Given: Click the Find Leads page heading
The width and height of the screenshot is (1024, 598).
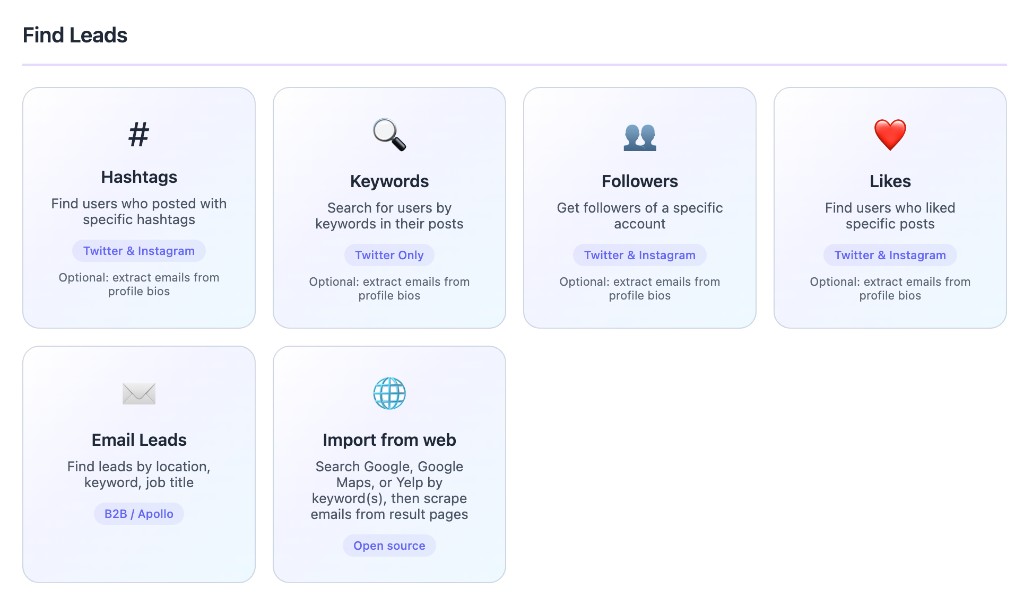Looking at the screenshot, I should pyautogui.click(x=75, y=35).
